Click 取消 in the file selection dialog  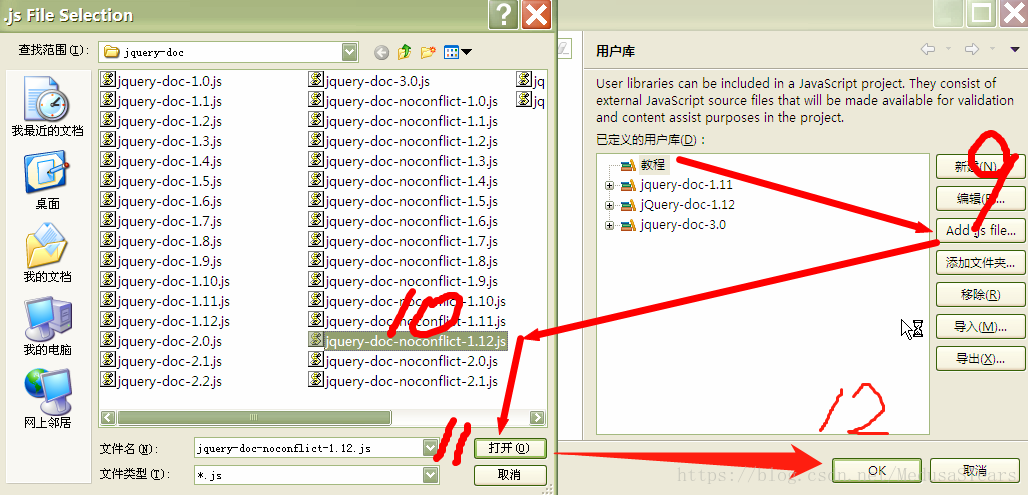[x=510, y=475]
